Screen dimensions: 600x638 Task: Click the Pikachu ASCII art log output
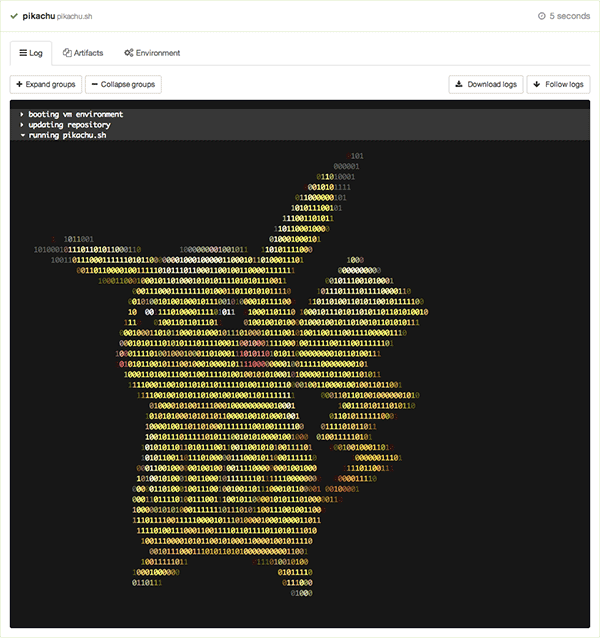click(232, 374)
